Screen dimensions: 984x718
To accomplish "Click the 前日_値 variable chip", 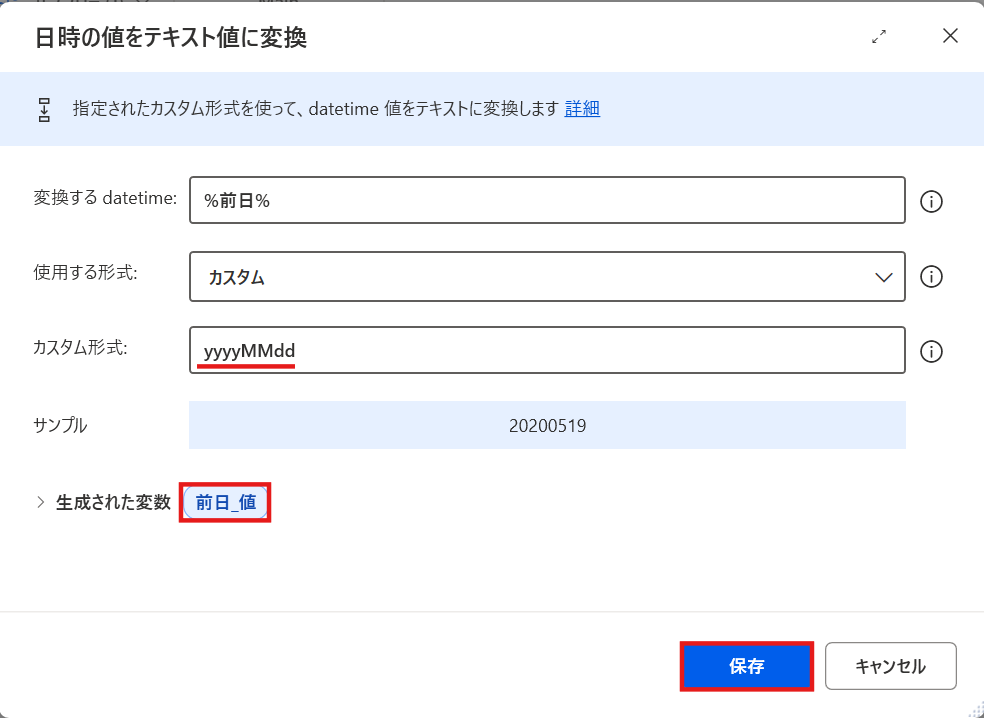I will tap(225, 503).
